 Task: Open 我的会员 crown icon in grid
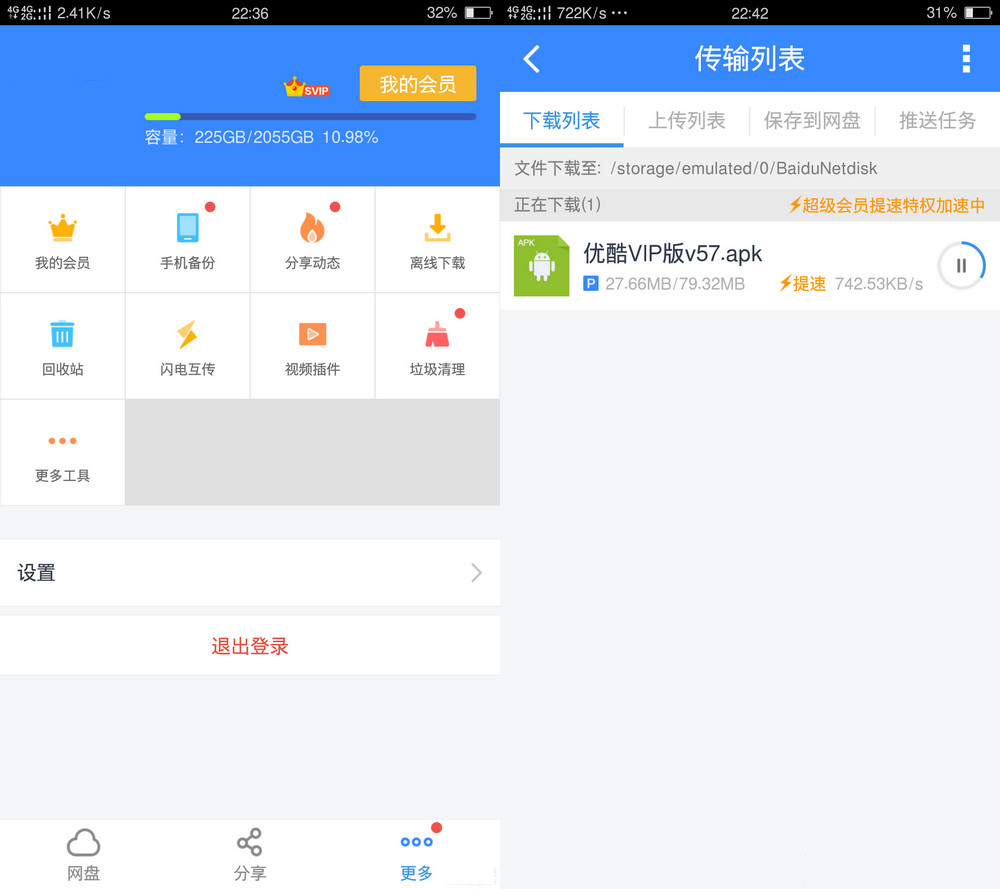coord(62,228)
